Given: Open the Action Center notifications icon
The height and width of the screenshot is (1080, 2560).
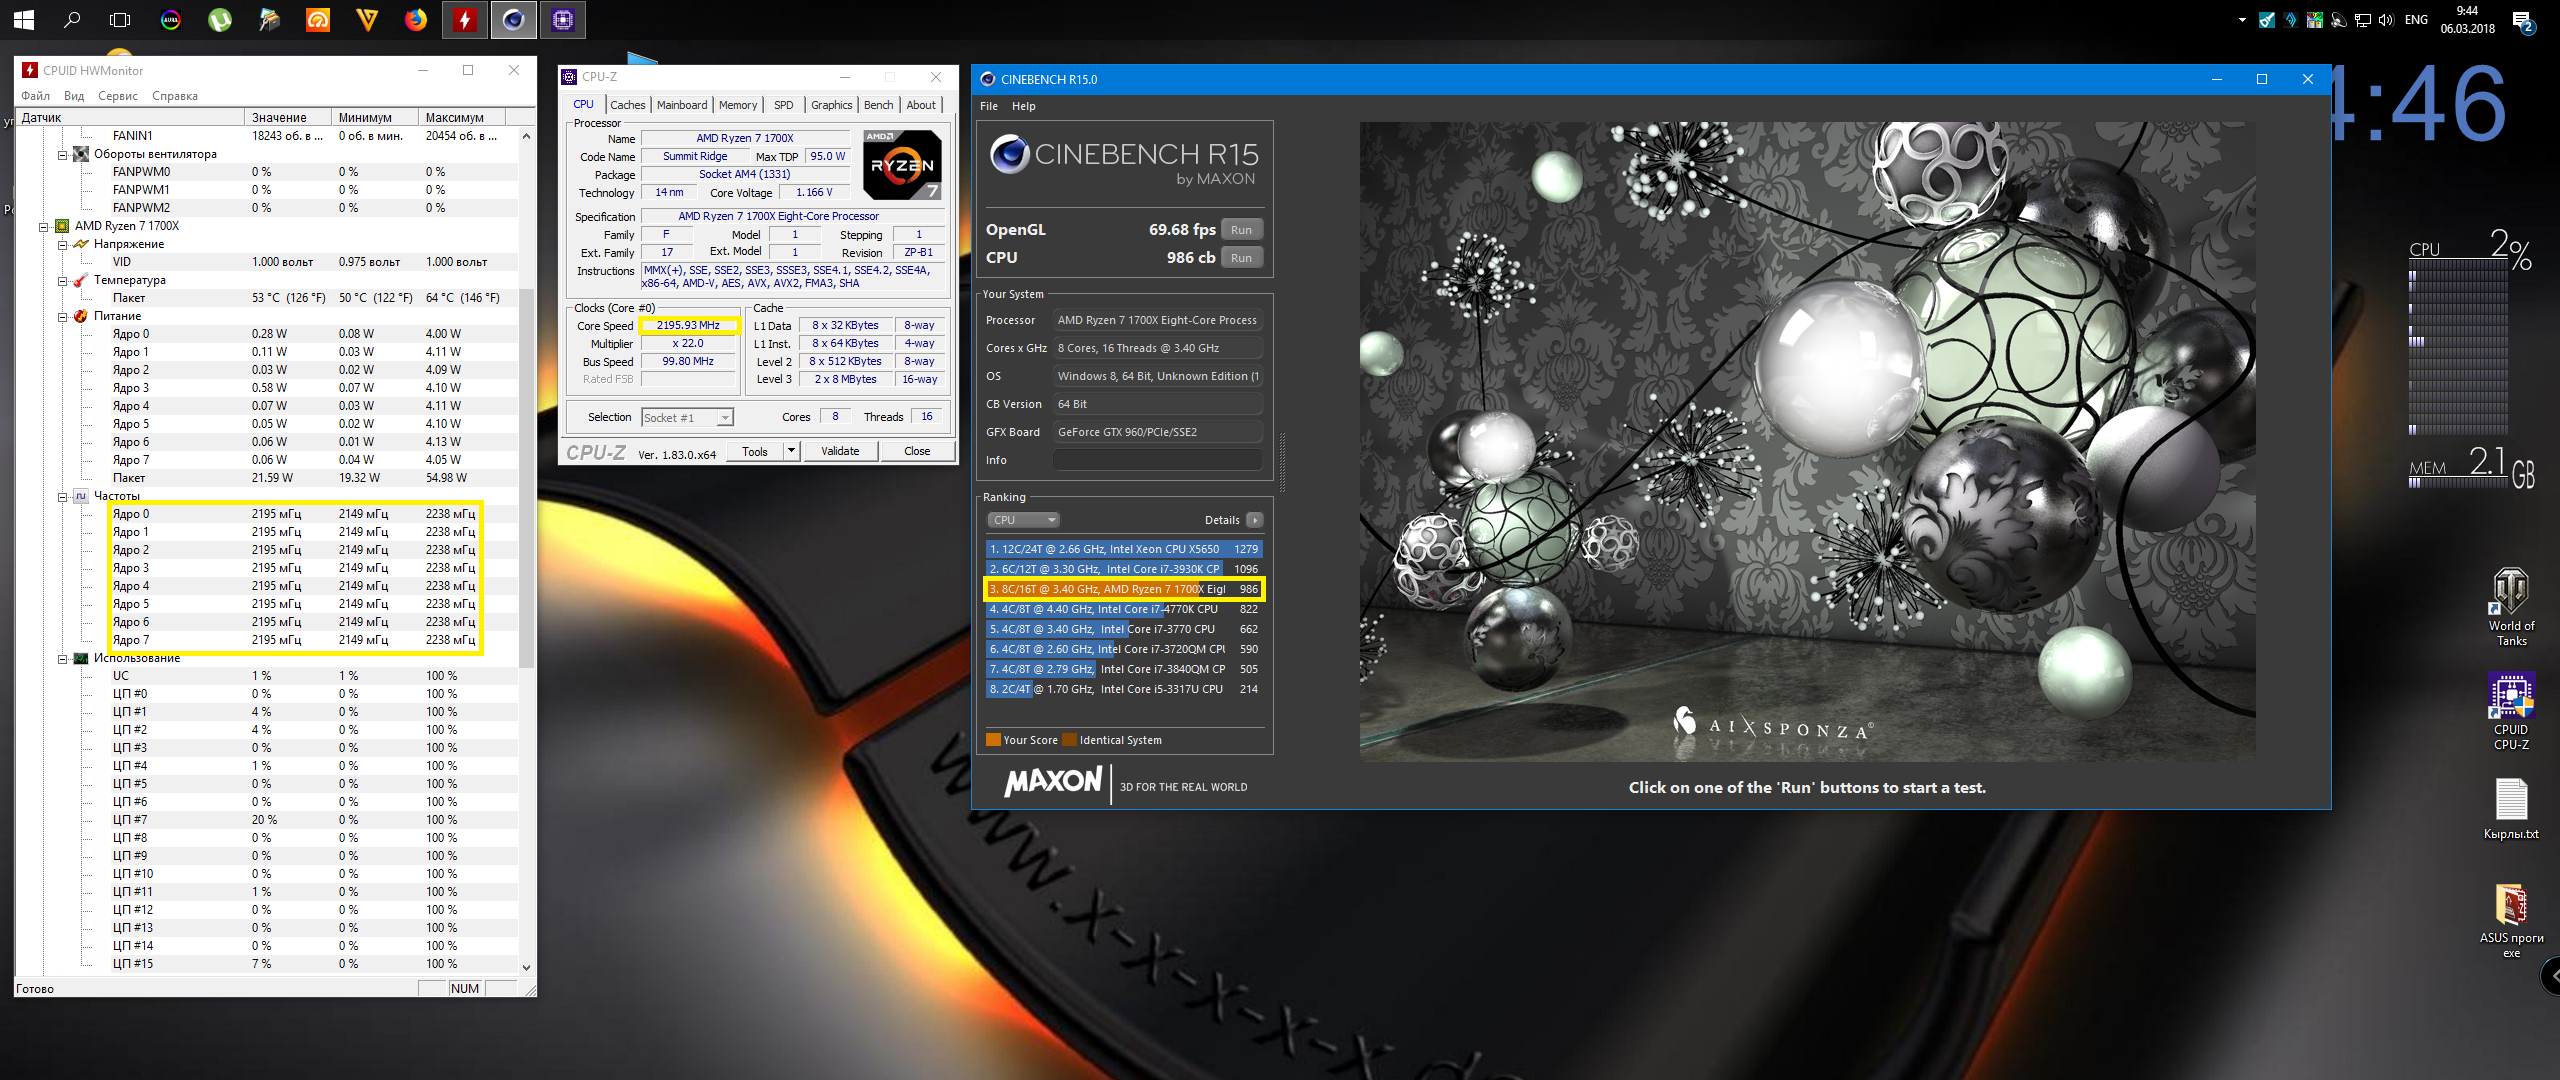Looking at the screenshot, I should [2521, 20].
